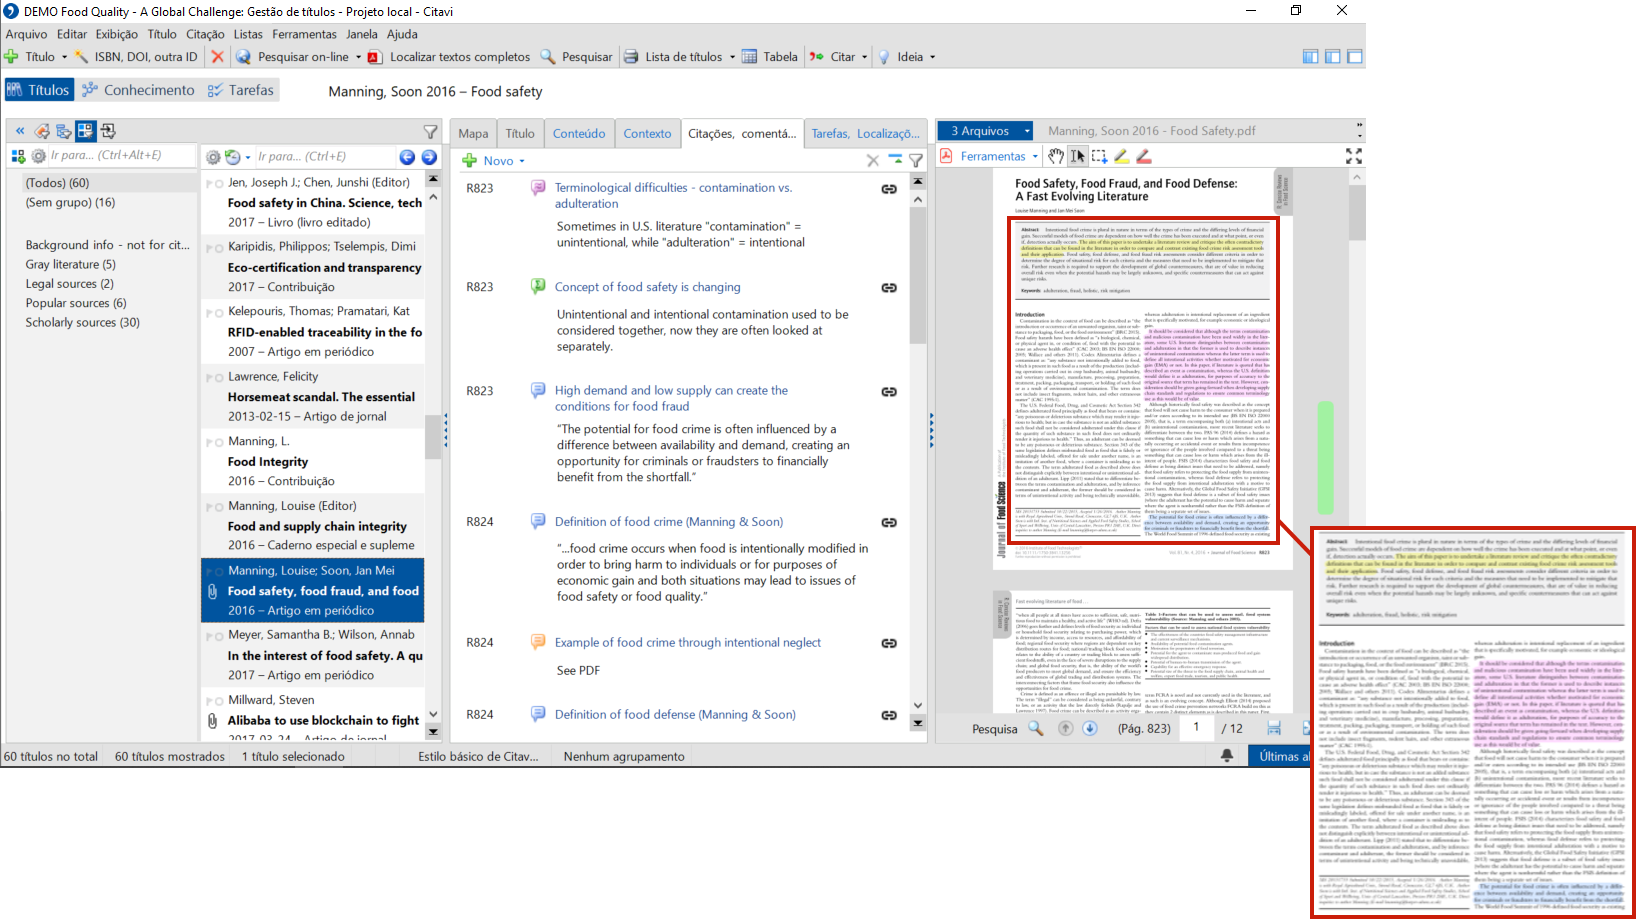Image resolution: width=1636 pixels, height=919 pixels.
Task: Open notifications bell in status bar
Action: tap(1227, 756)
